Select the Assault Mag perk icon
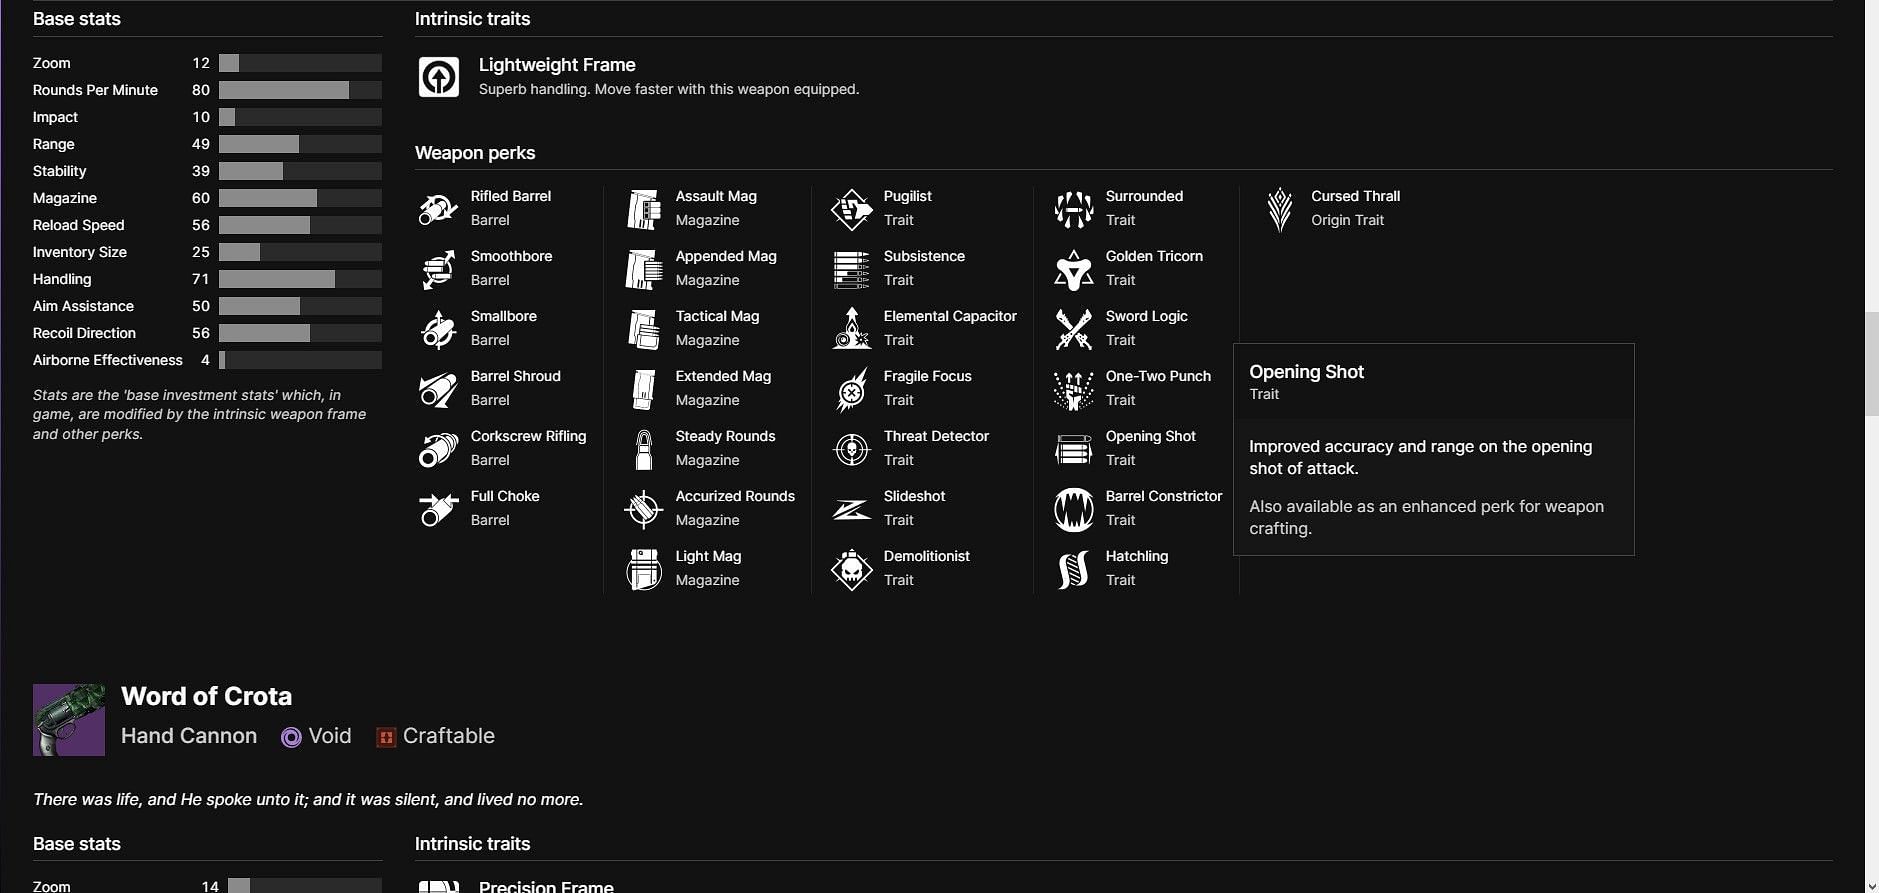 click(x=644, y=209)
